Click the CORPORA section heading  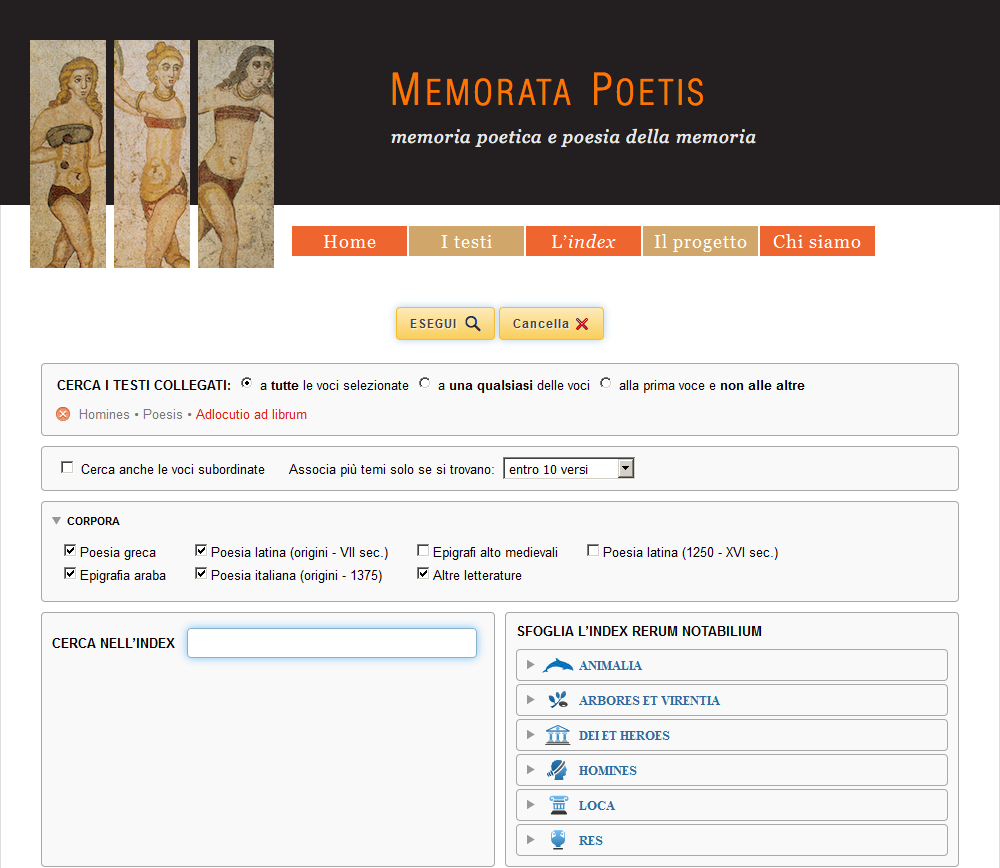(93, 521)
